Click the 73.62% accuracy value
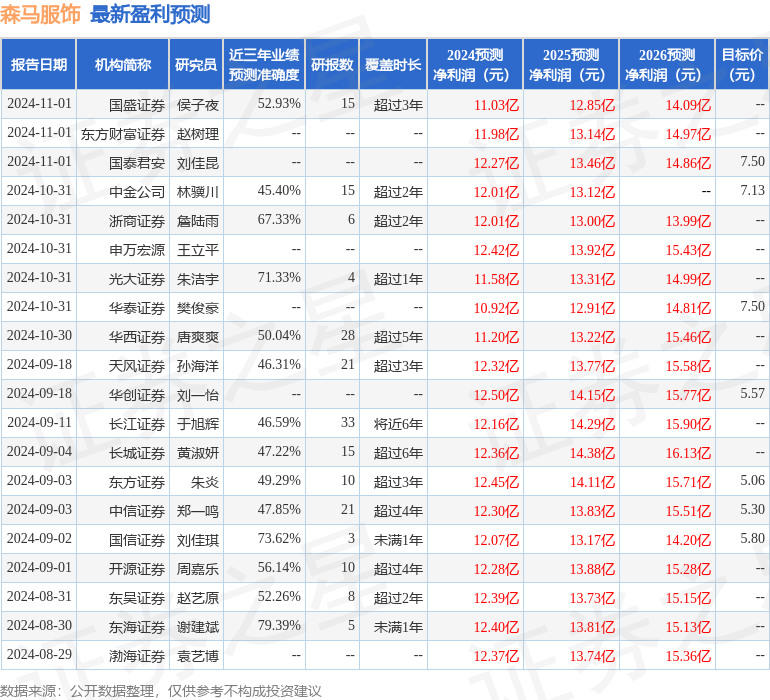The width and height of the screenshot is (770, 700). coord(279,538)
